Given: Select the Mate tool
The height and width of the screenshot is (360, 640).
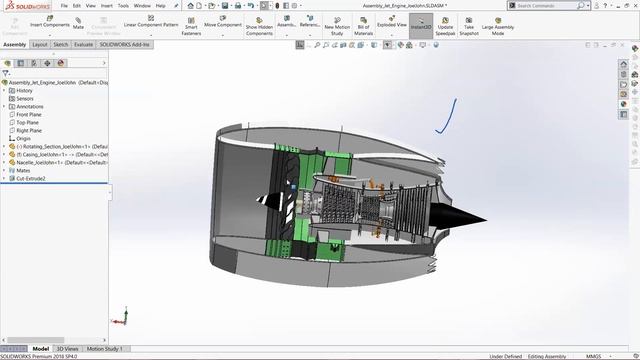Looking at the screenshot, I should coord(78,24).
